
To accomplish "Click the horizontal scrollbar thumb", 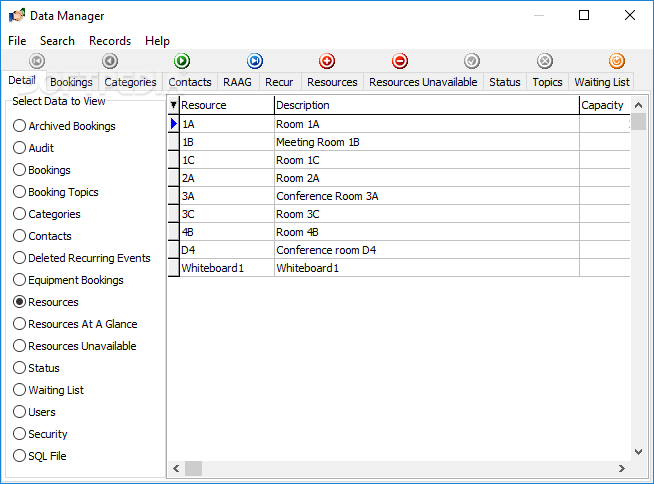I will click(x=194, y=469).
